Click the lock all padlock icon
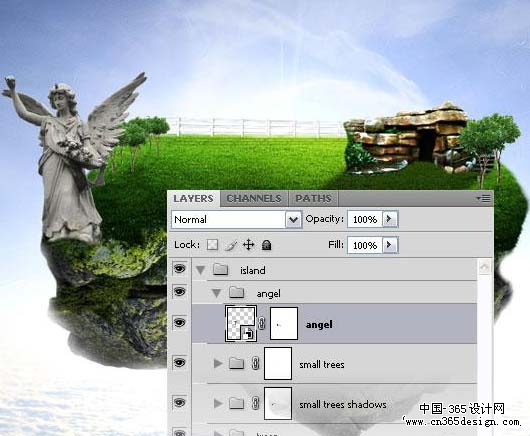The image size is (530, 436). 266,245
